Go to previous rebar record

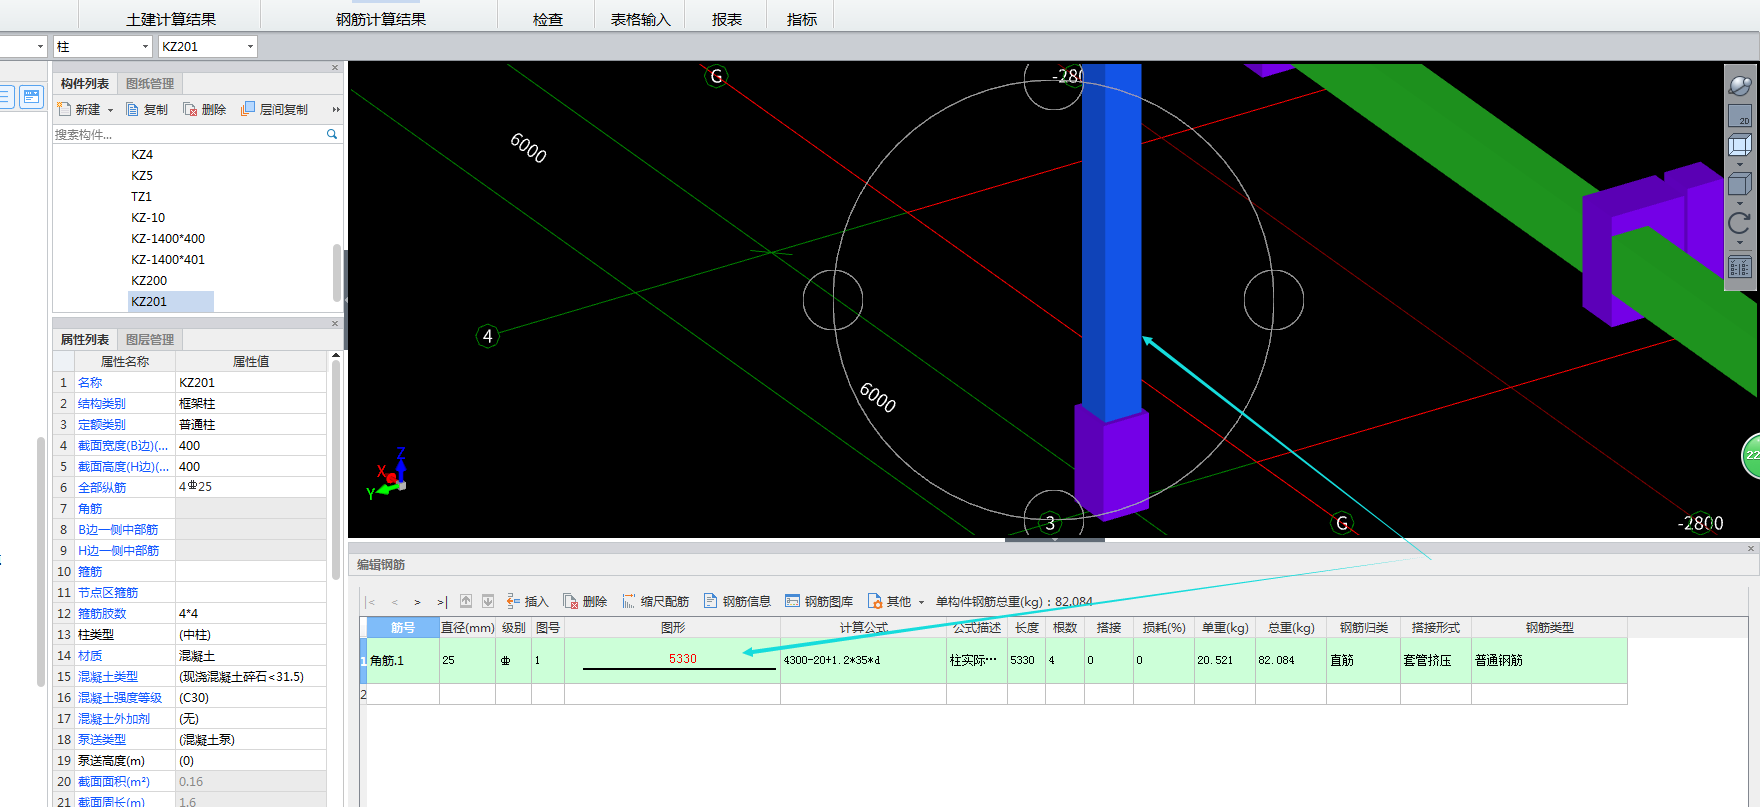(395, 602)
